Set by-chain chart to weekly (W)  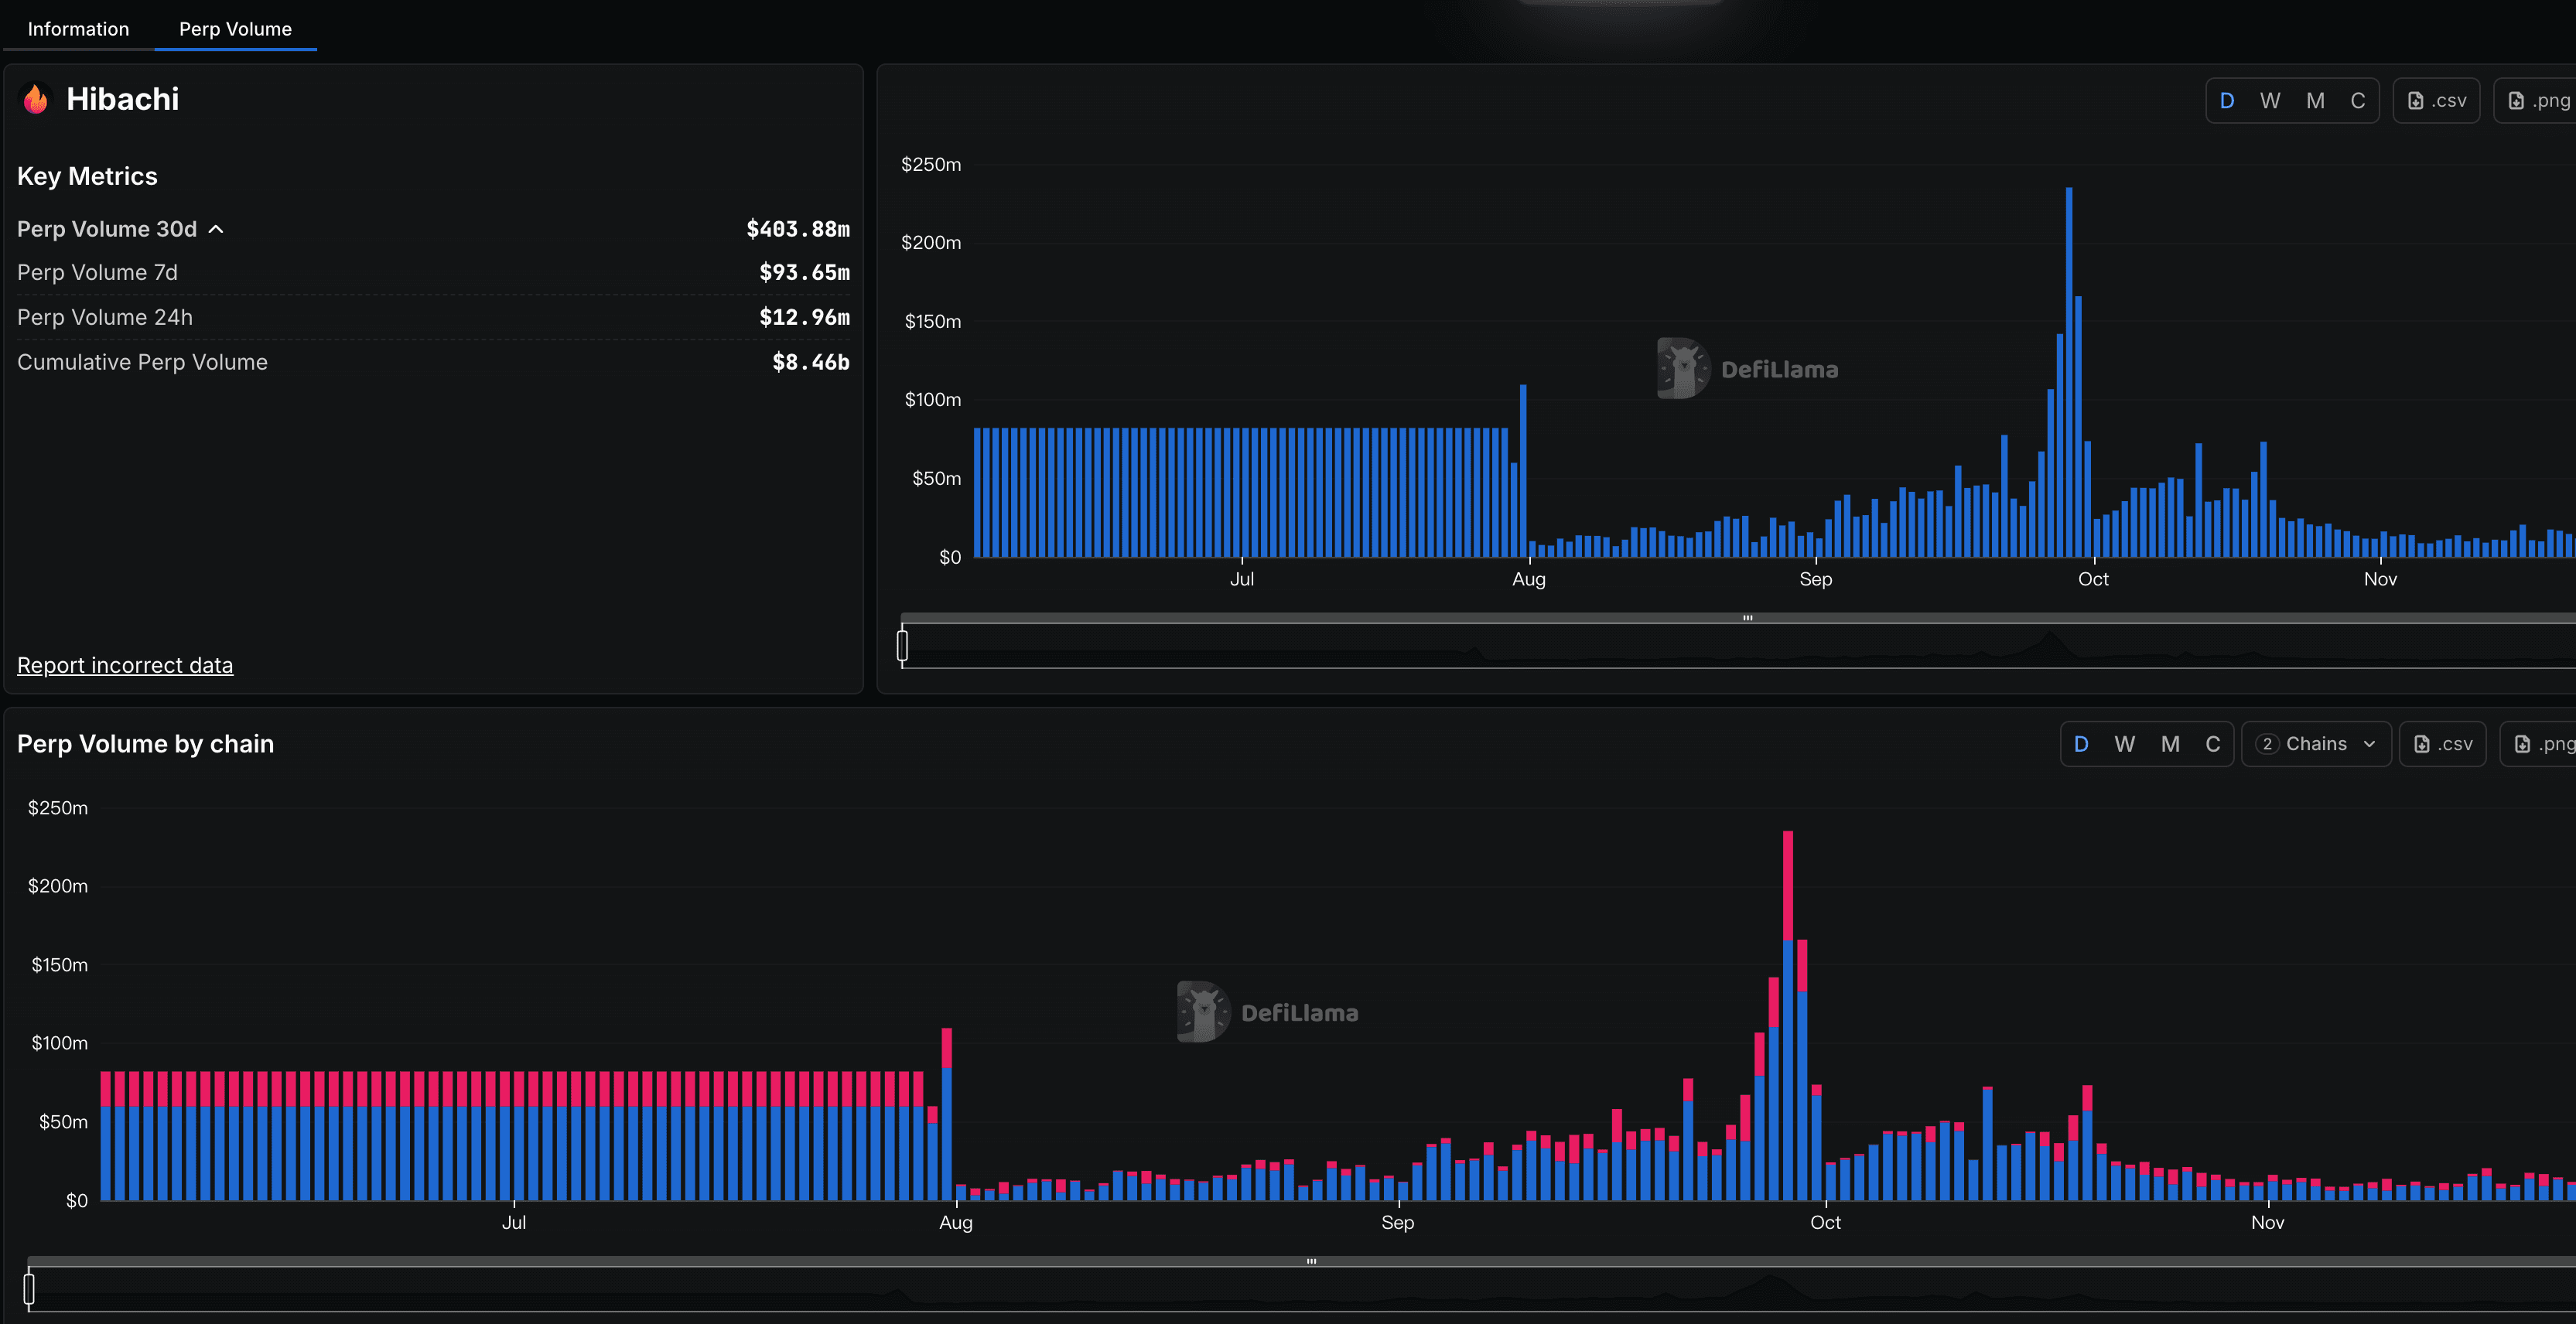point(2125,744)
